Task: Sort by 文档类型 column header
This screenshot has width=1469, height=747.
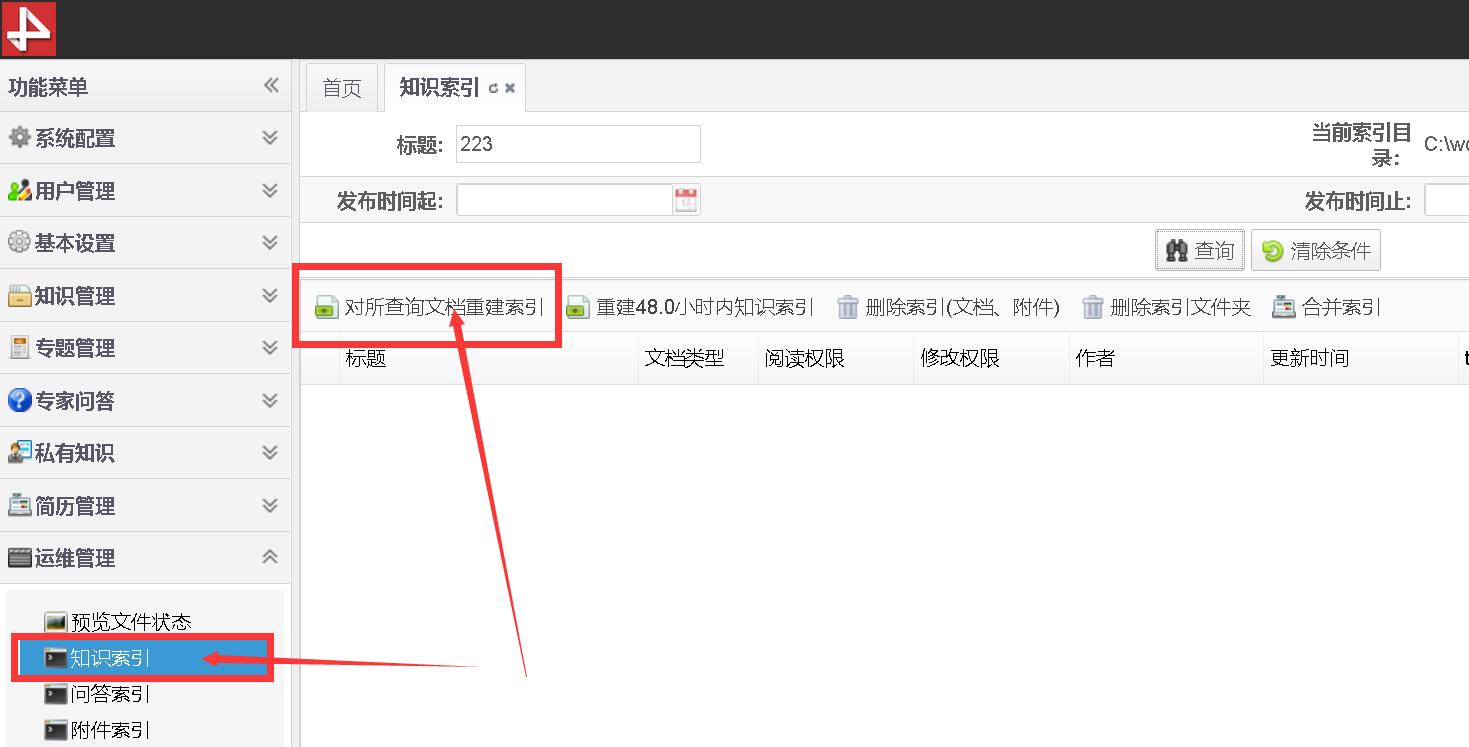Action: [698, 358]
